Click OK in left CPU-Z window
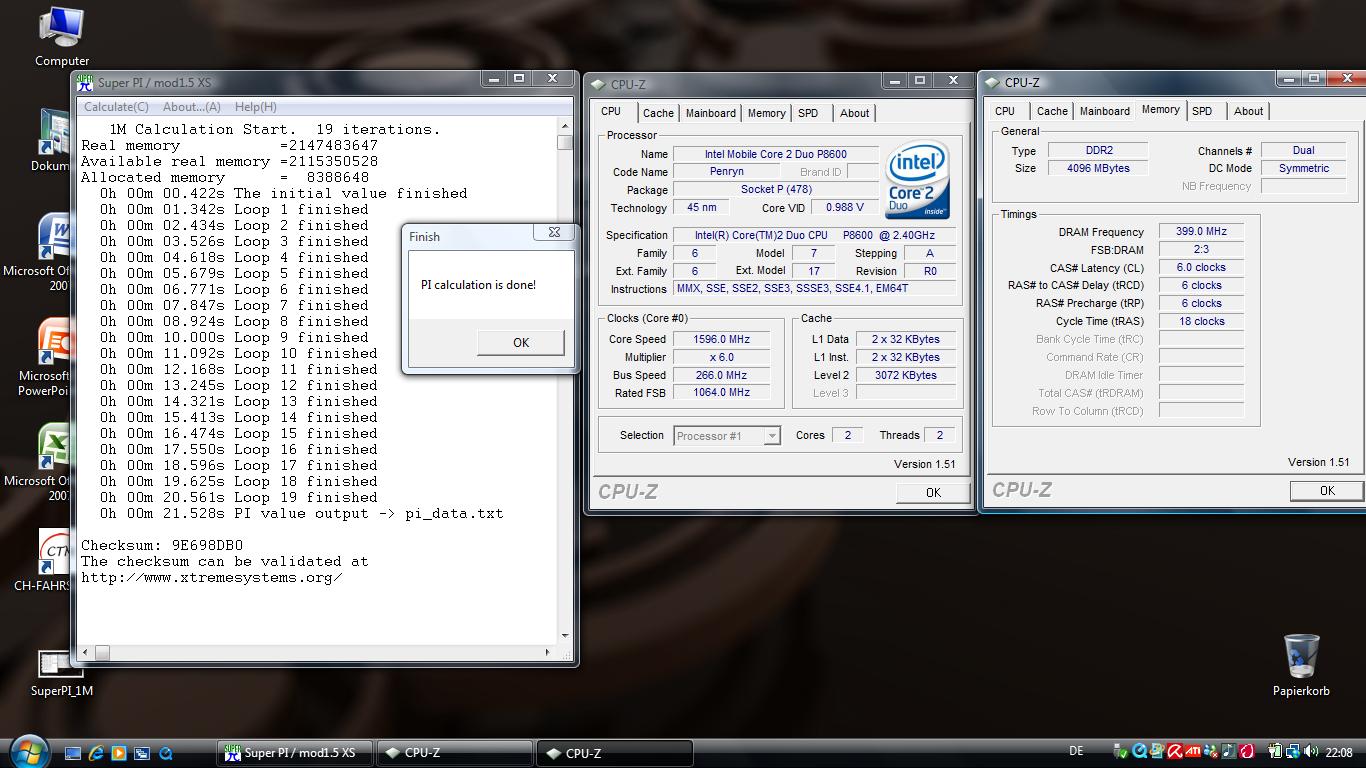This screenshot has height=768, width=1366. tap(933, 492)
